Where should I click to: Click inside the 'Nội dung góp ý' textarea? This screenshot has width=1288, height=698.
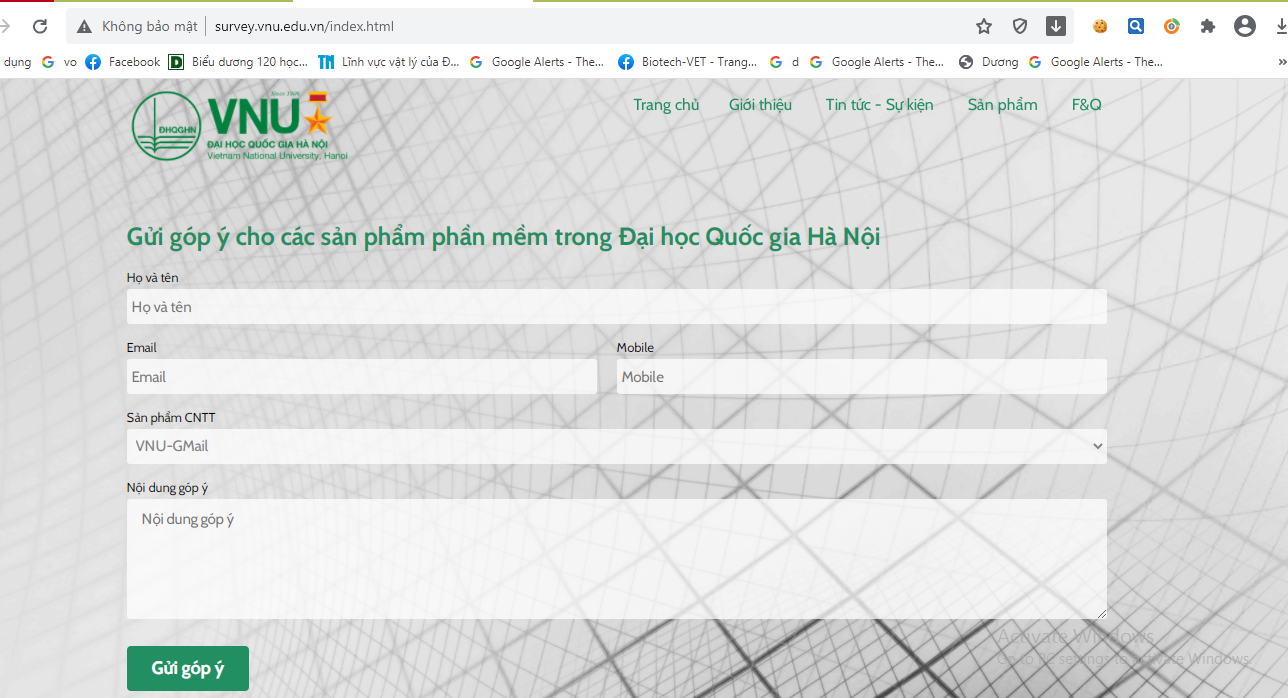pyautogui.click(x=616, y=559)
